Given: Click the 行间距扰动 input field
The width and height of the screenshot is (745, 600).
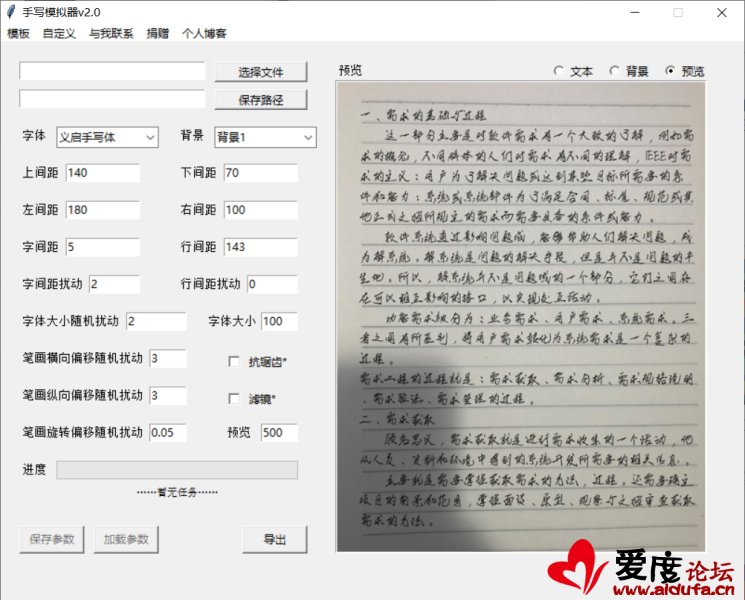Looking at the screenshot, I should [272, 284].
